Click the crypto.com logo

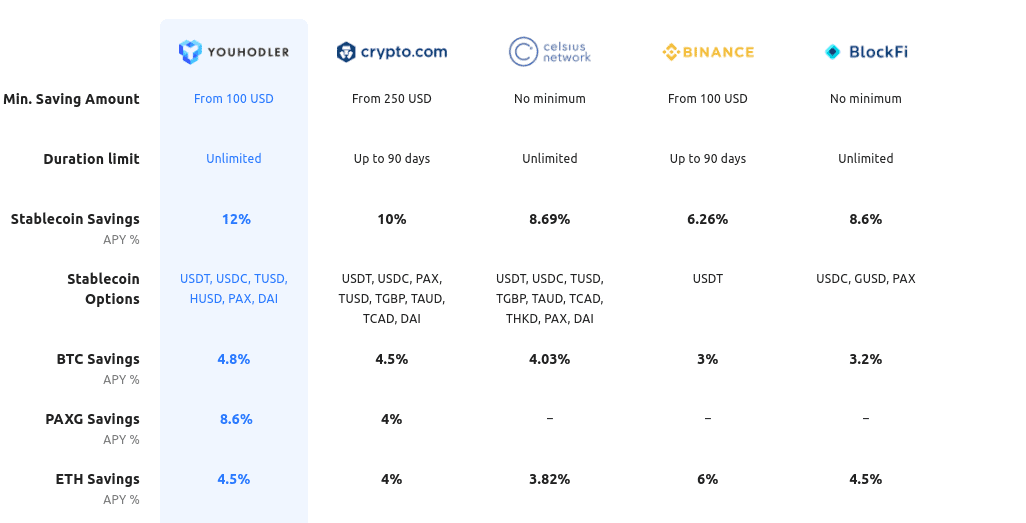click(x=392, y=52)
